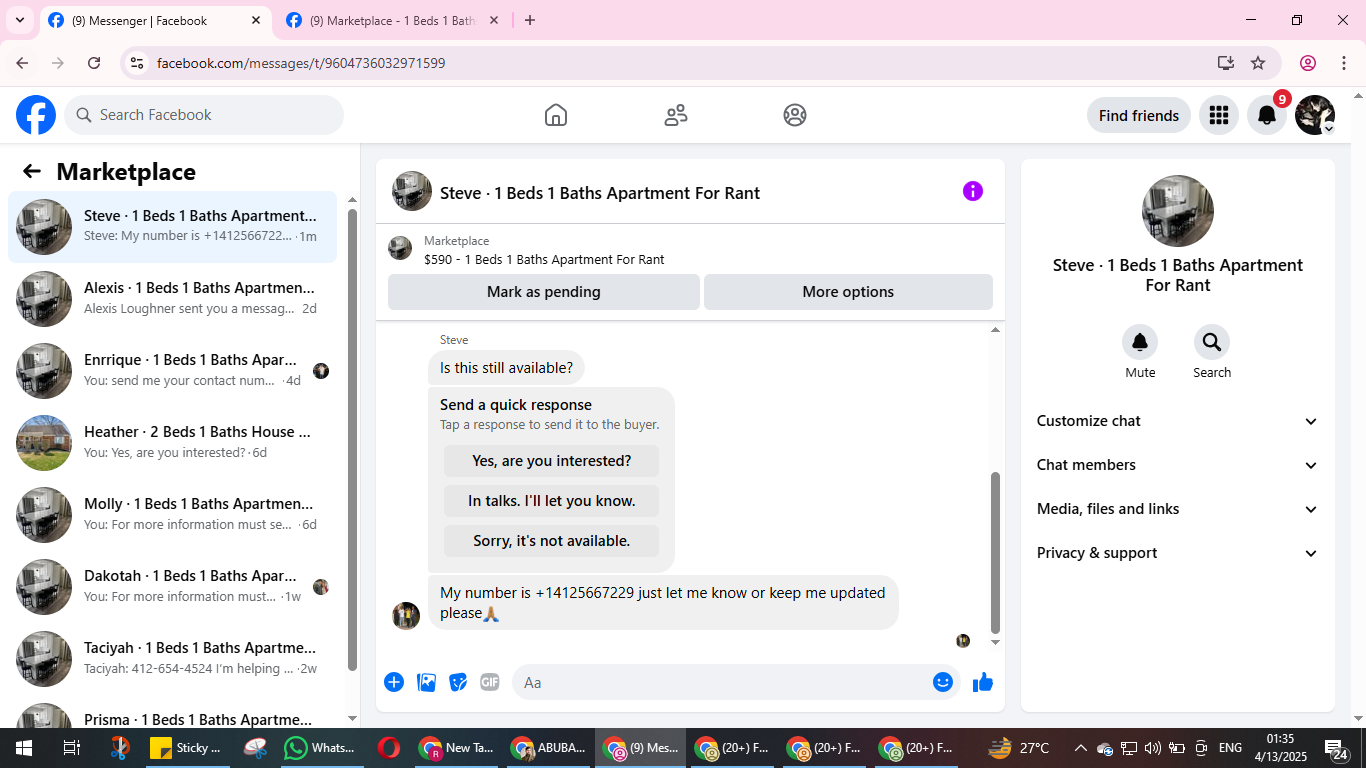Choose a sticker icon in composer

458,682
